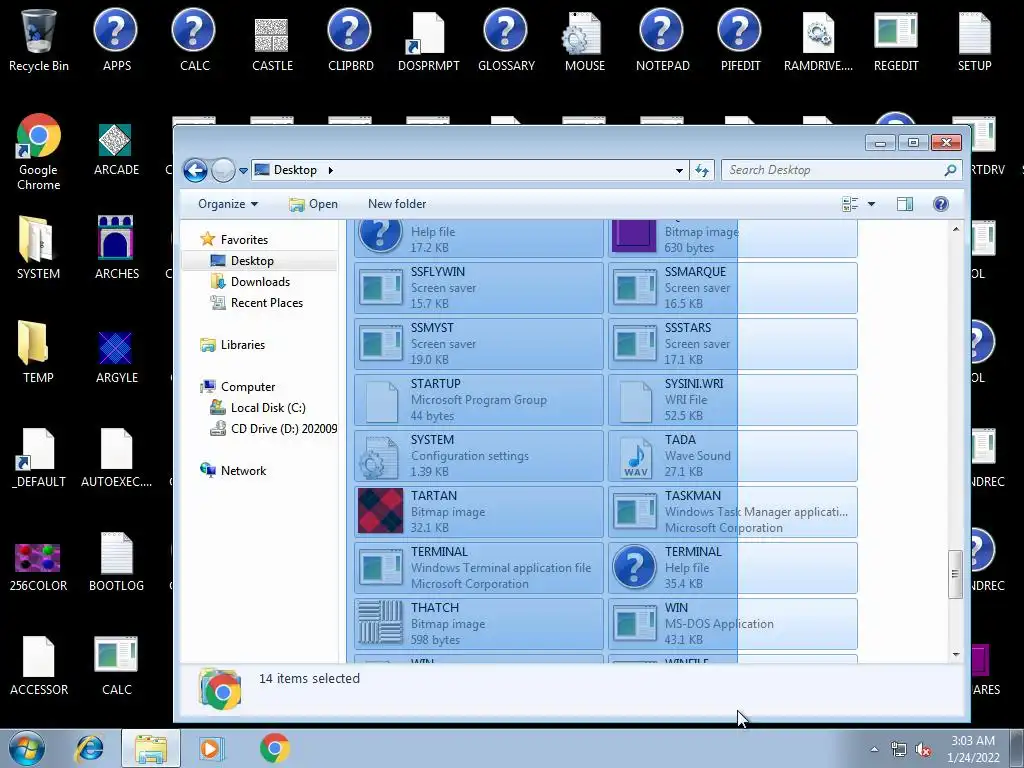This screenshot has width=1024, height=768.
Task: Expand address bar history dropdown
Action: pyautogui.click(x=679, y=170)
